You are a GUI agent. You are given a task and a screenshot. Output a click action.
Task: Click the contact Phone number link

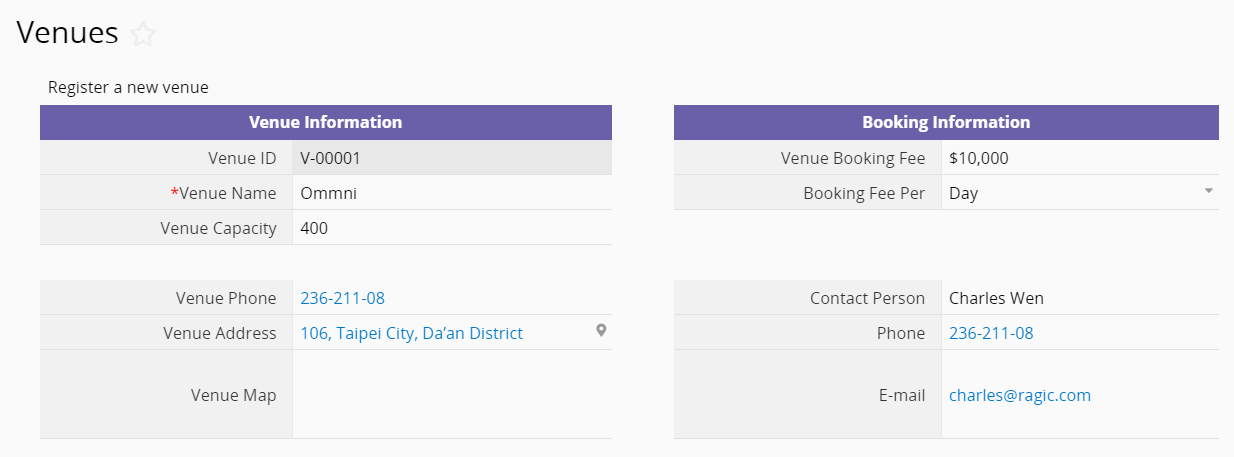(990, 333)
